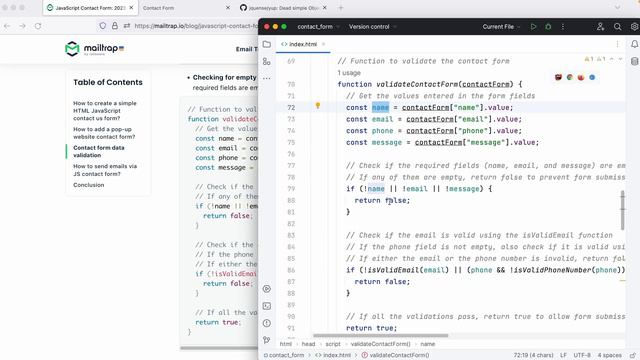The height and width of the screenshot is (360, 640).
Task: List all Firefox tabs with the chevron
Action: [x=617, y=7]
